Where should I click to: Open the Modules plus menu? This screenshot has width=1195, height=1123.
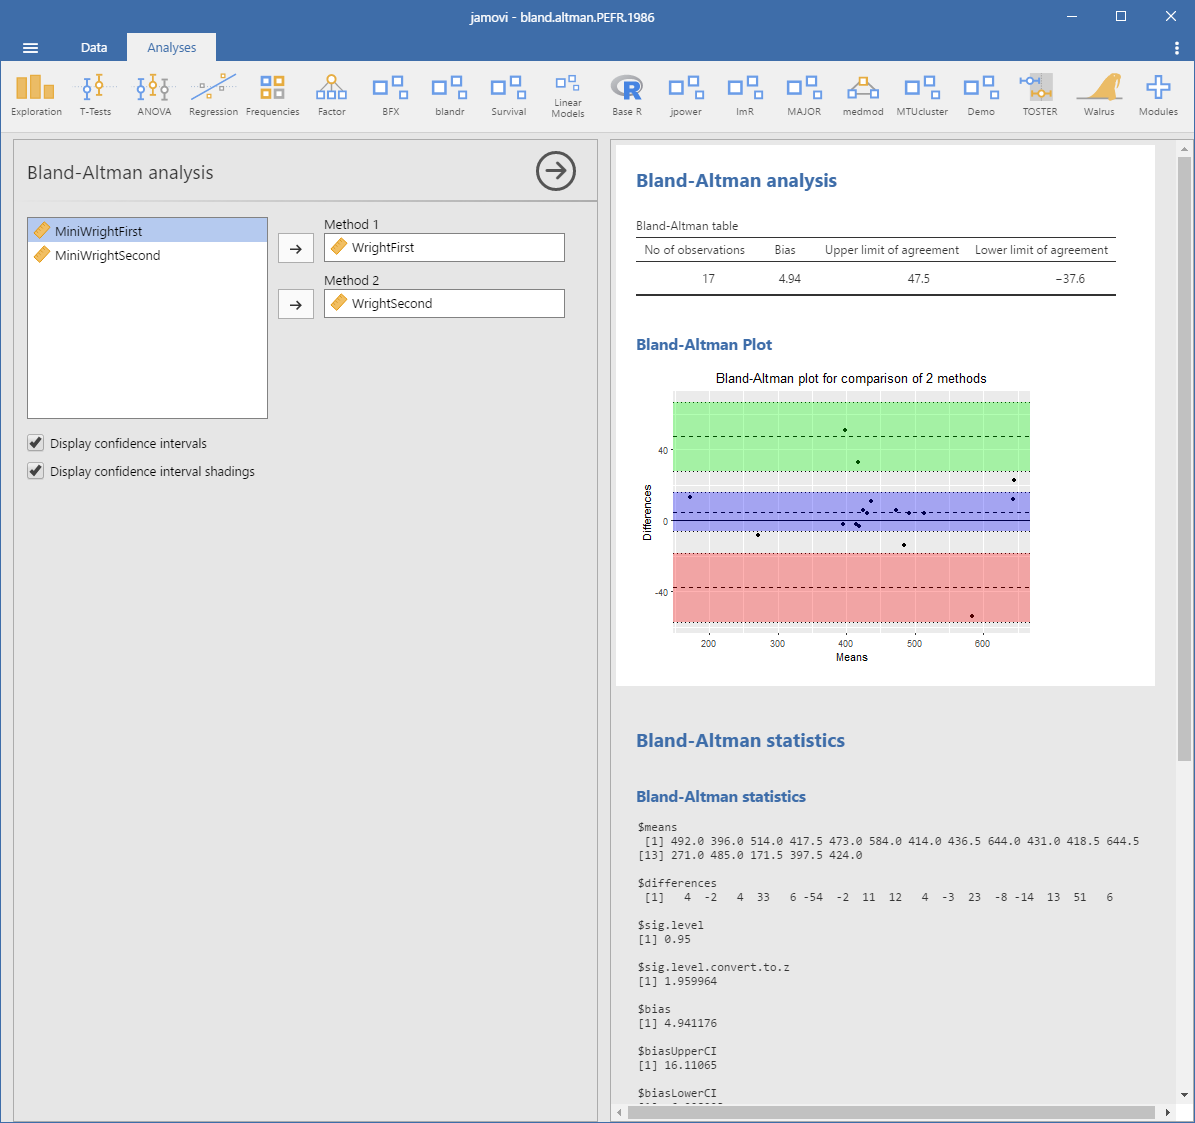coord(1158,95)
